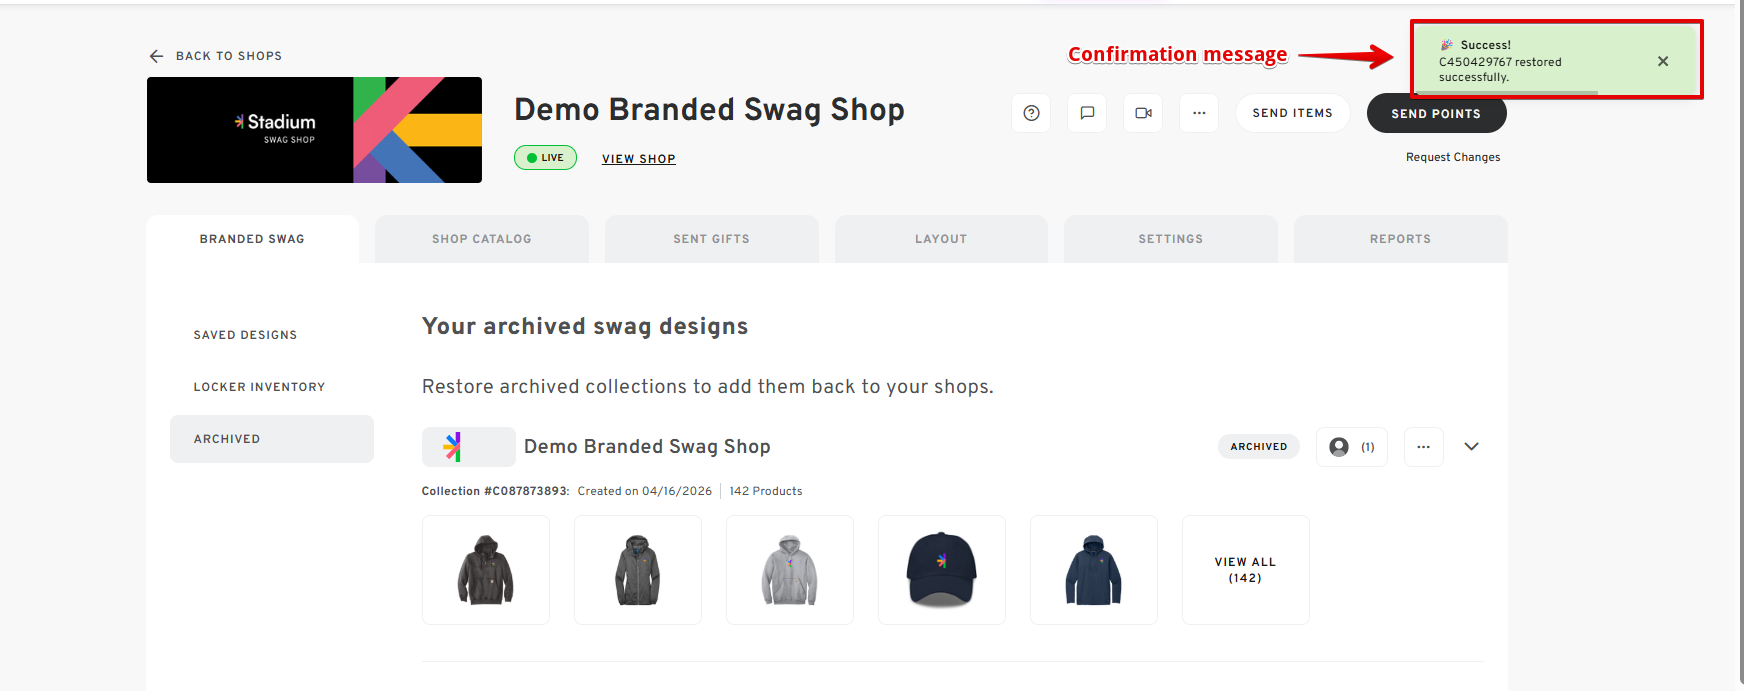Open the header more options ellipsis

pos(1199,113)
